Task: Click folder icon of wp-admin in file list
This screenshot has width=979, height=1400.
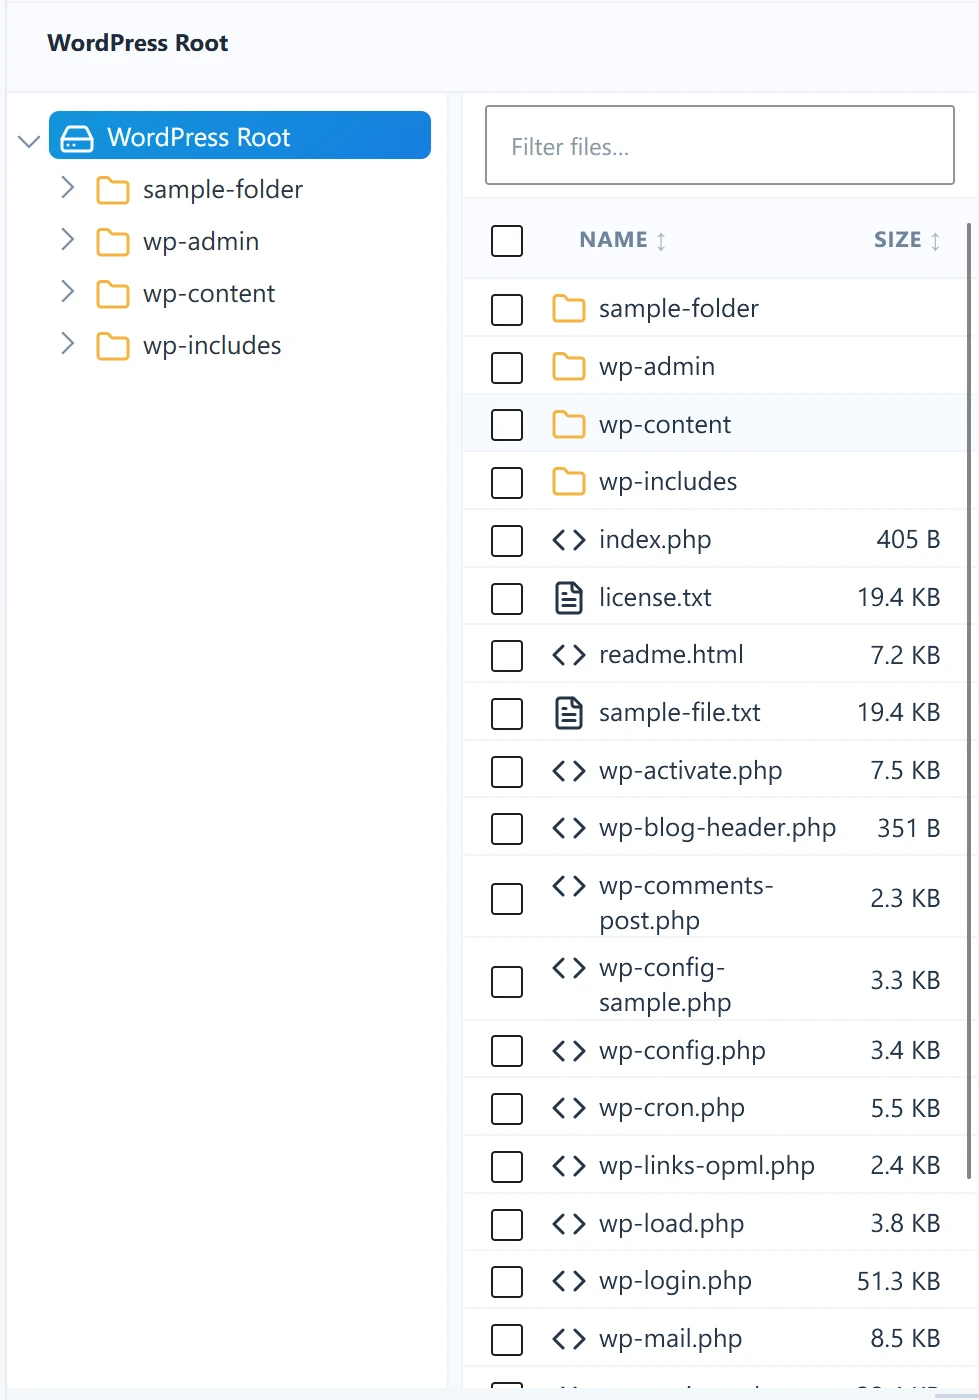Action: [569, 367]
